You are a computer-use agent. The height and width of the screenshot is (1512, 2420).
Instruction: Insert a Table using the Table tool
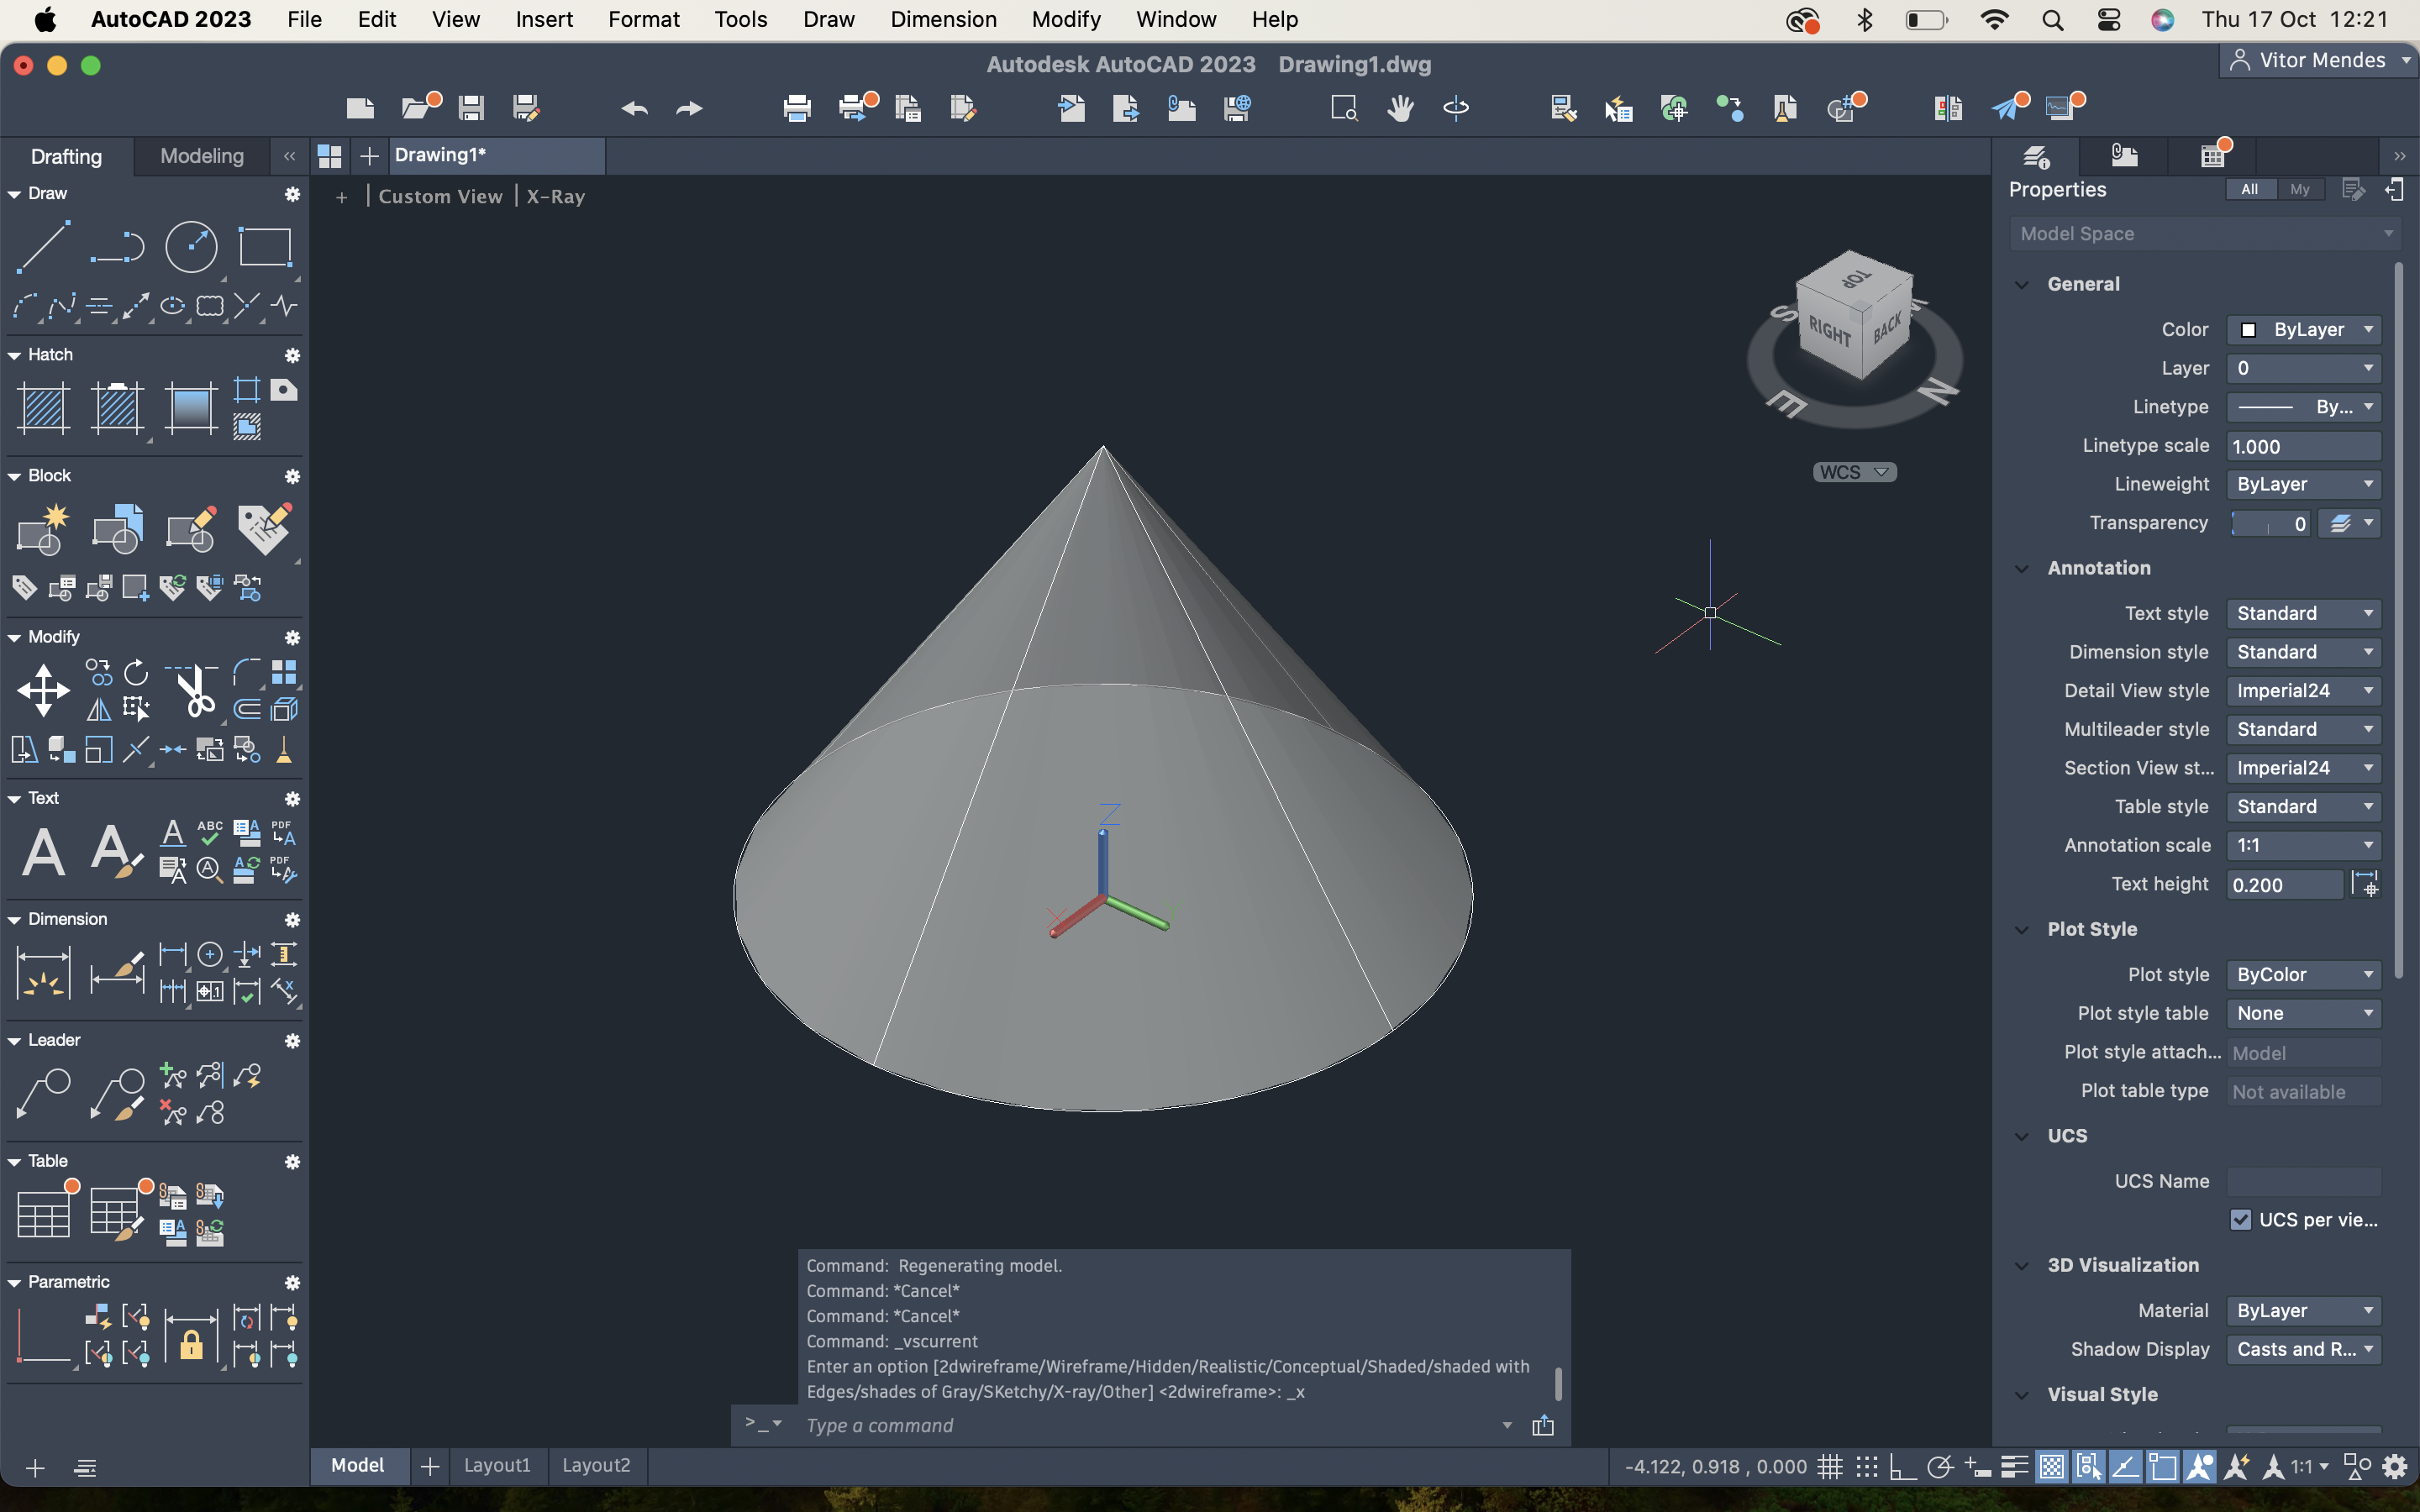click(x=43, y=1213)
